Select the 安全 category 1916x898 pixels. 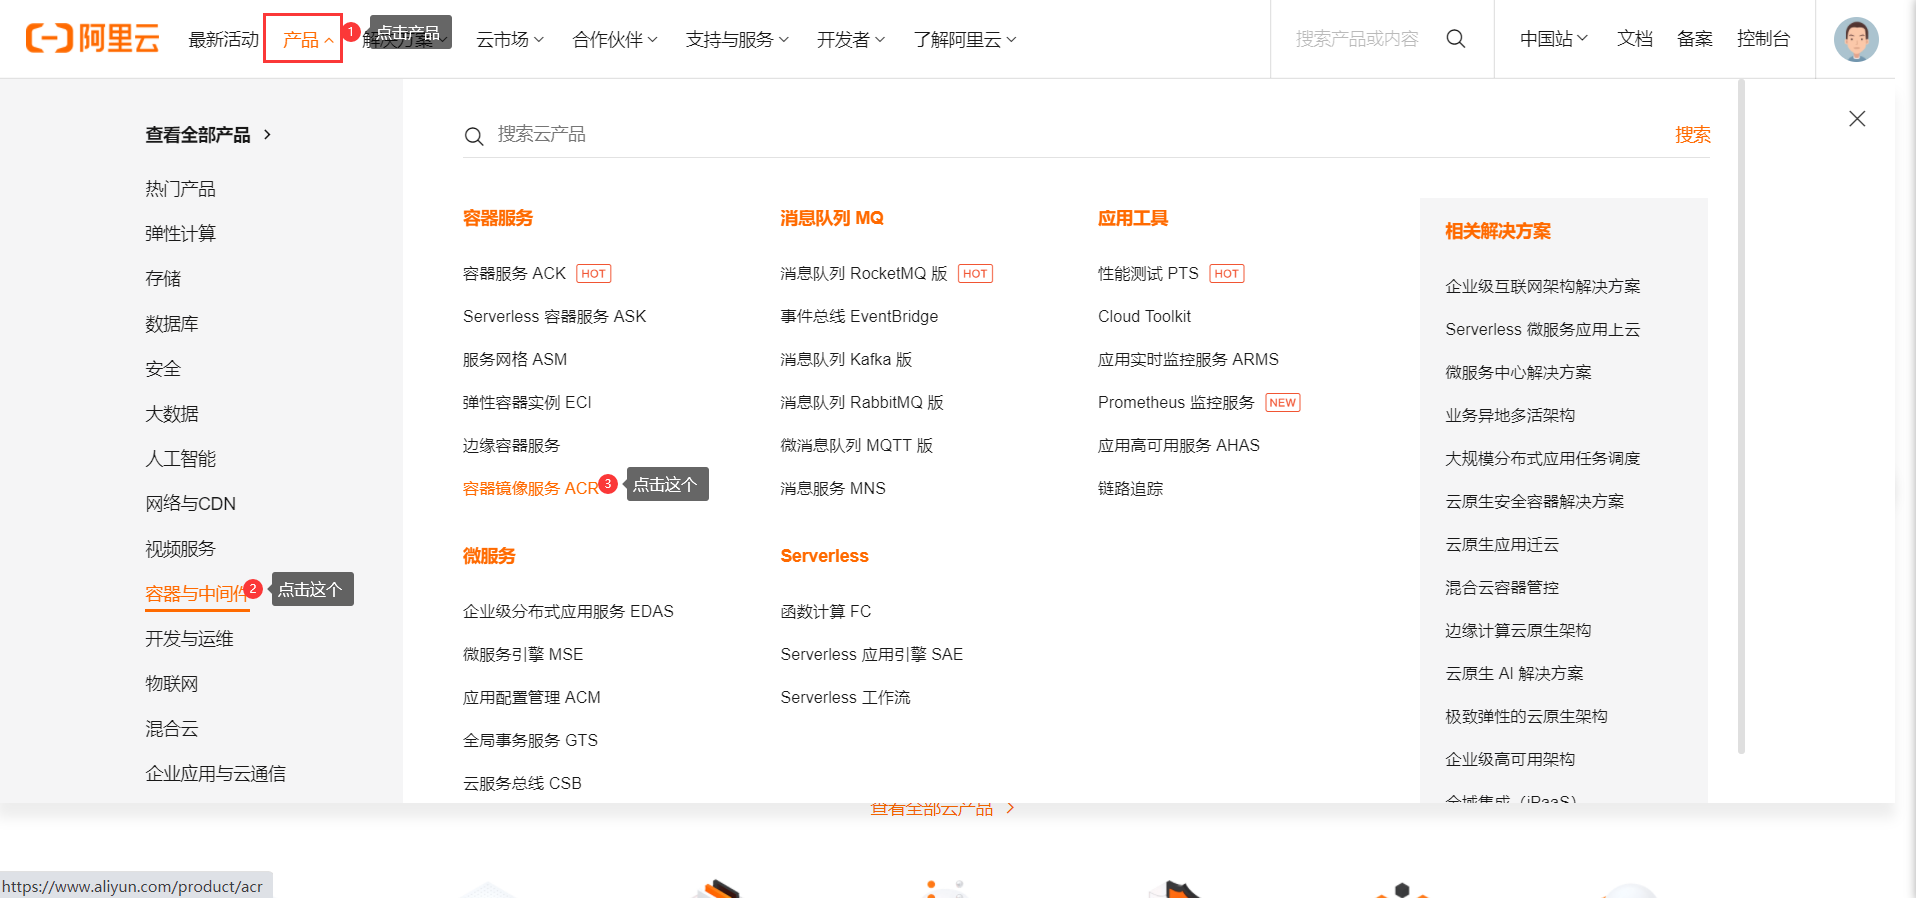[163, 368]
